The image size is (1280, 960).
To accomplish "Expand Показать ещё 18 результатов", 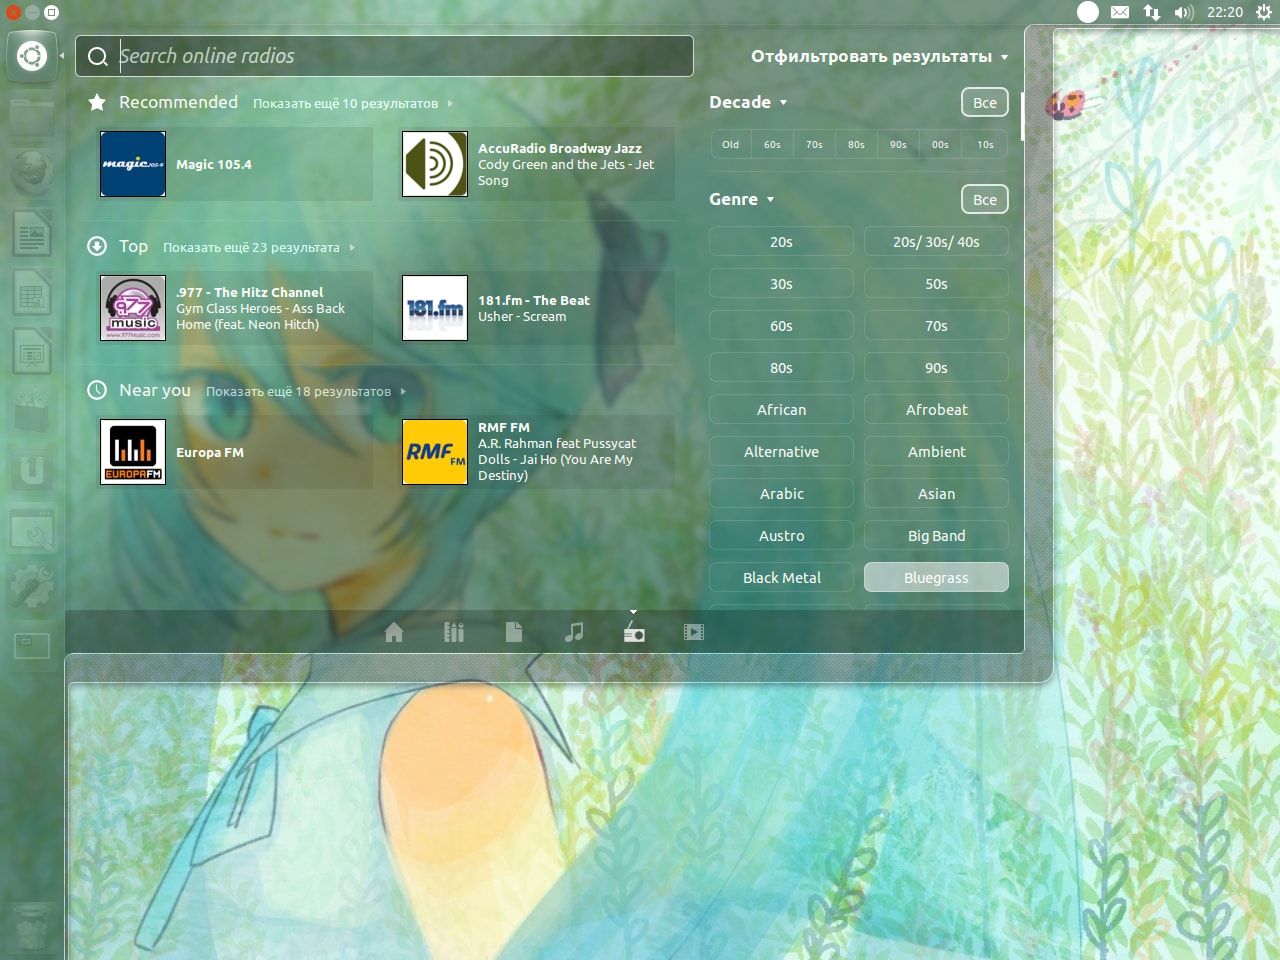I will [x=306, y=391].
